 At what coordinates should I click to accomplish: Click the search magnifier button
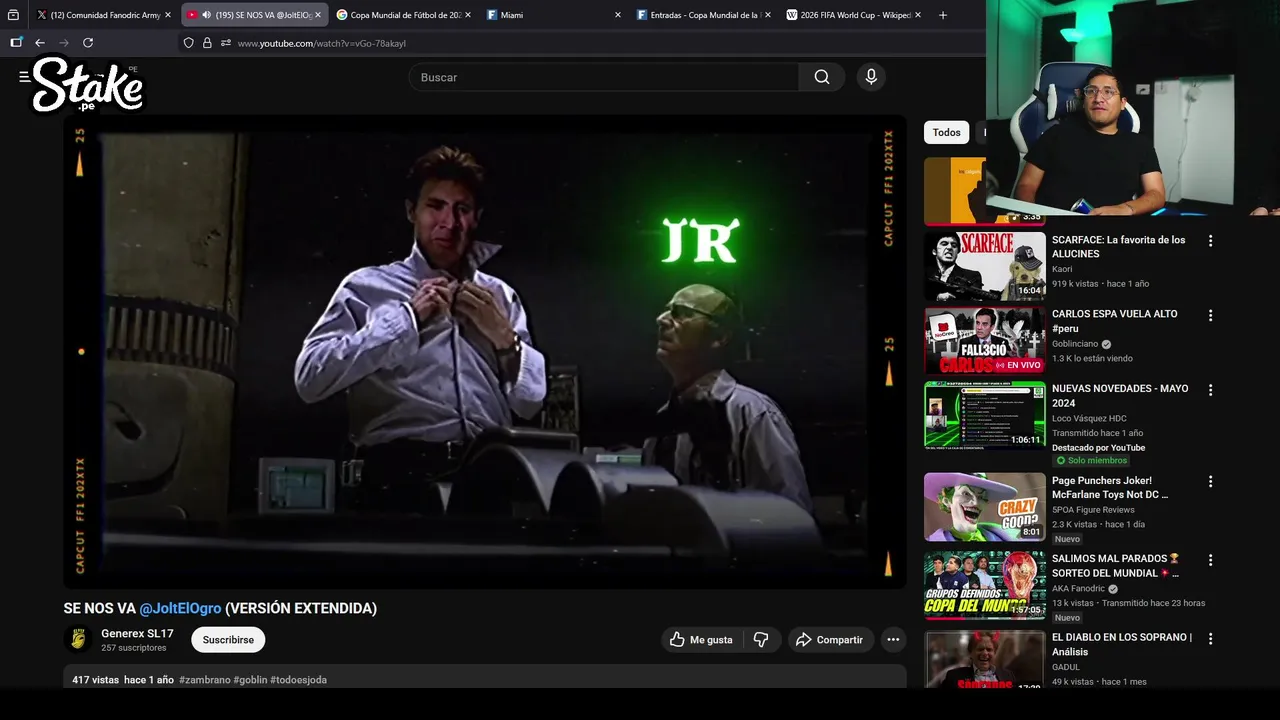point(822,77)
